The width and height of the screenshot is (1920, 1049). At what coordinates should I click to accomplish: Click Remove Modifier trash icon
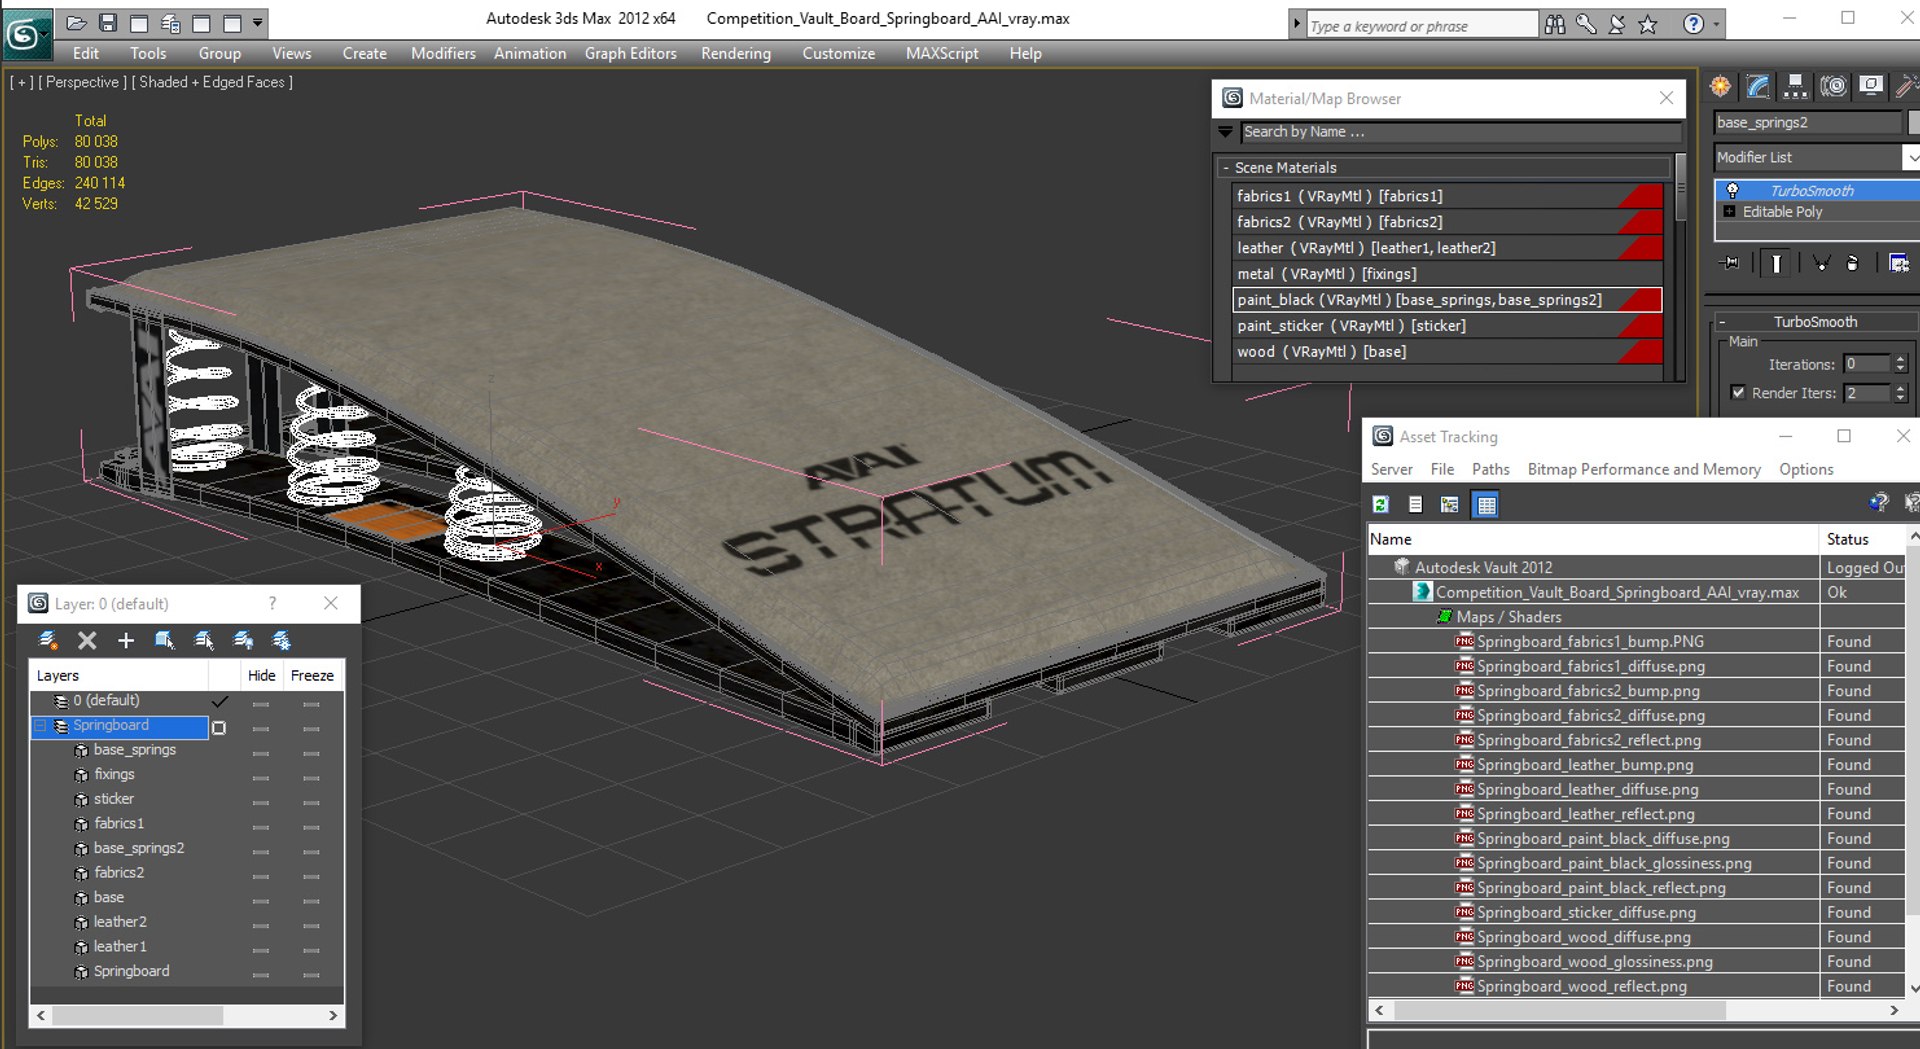[x=1852, y=263]
